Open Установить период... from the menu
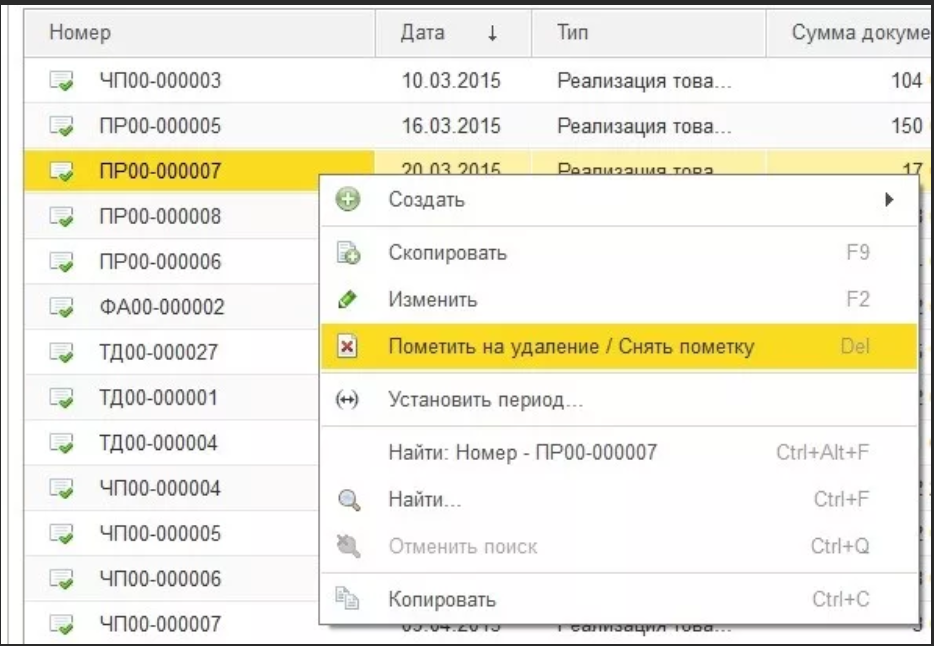 point(619,400)
